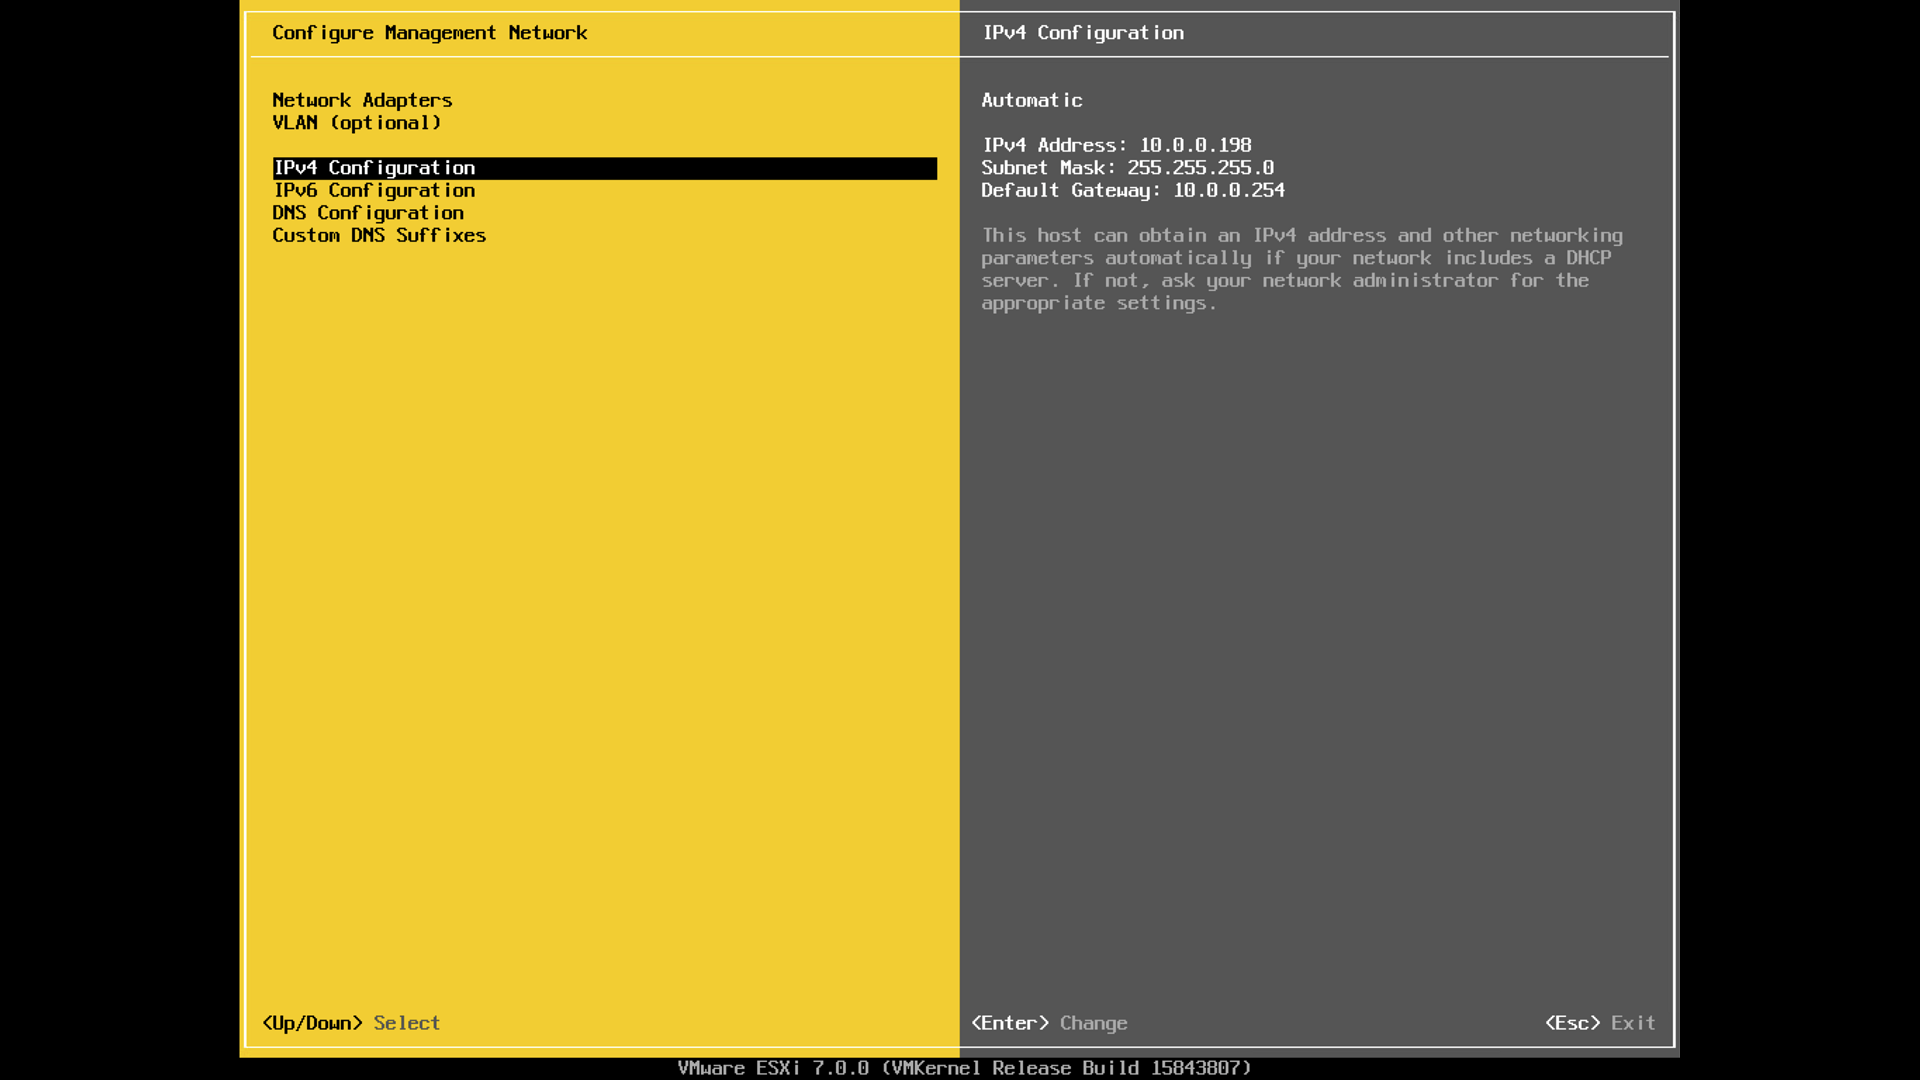Select the VLAN (optional) menu entry

click(357, 123)
